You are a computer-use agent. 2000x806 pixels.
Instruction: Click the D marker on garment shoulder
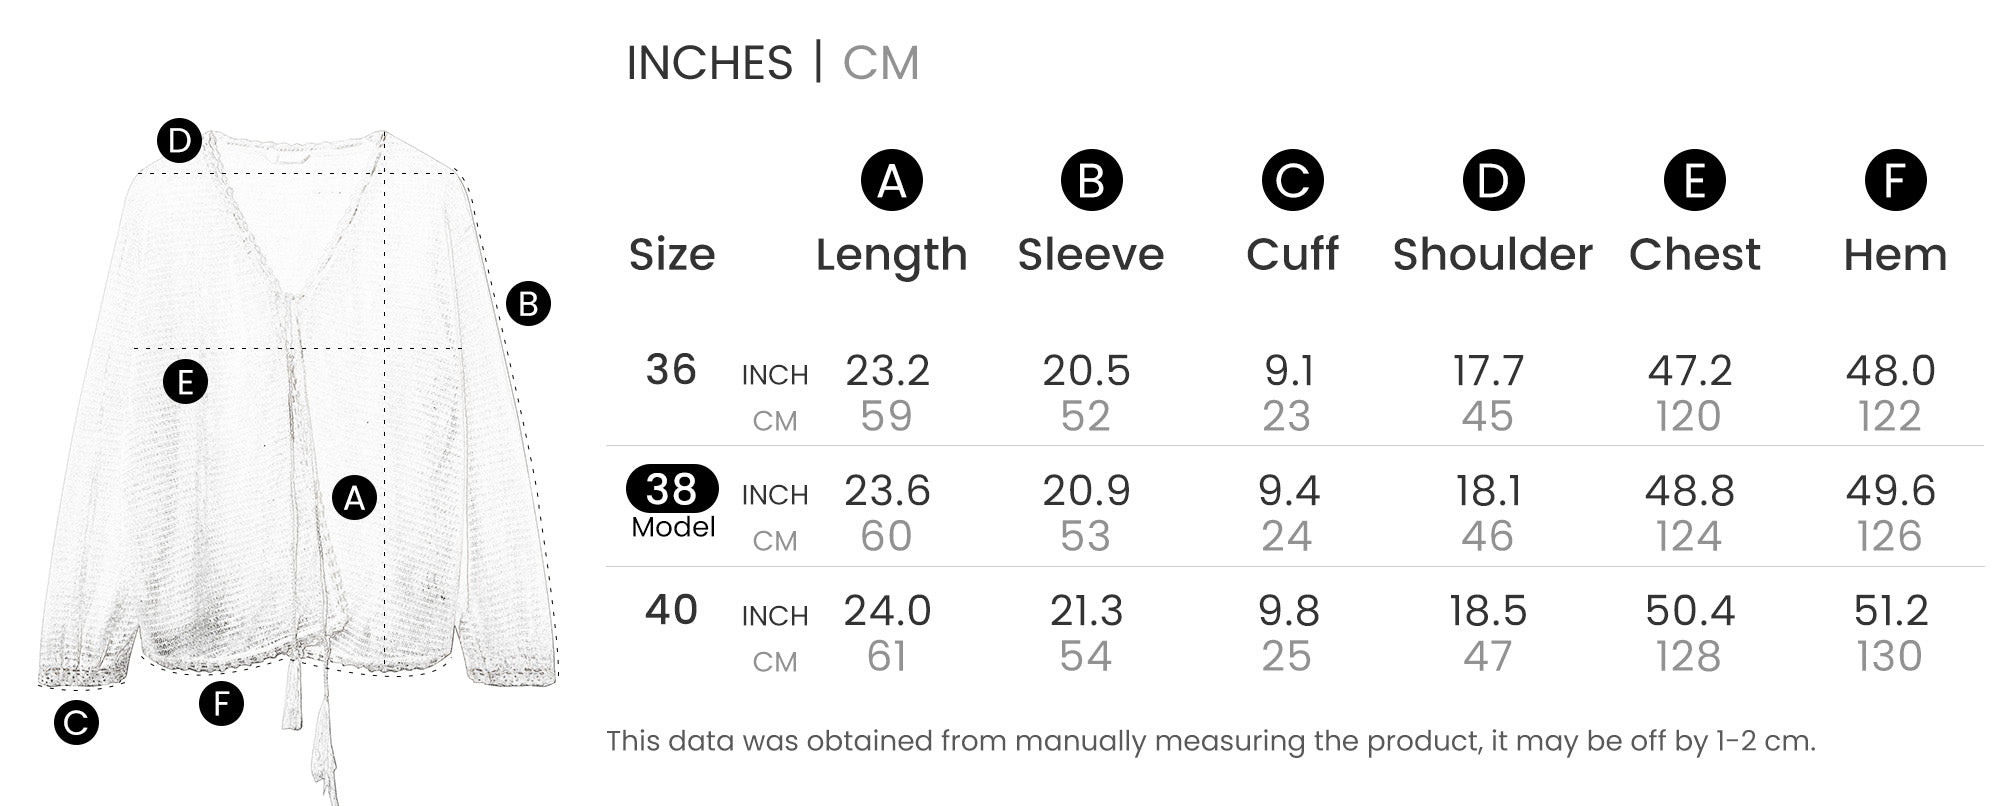179,141
